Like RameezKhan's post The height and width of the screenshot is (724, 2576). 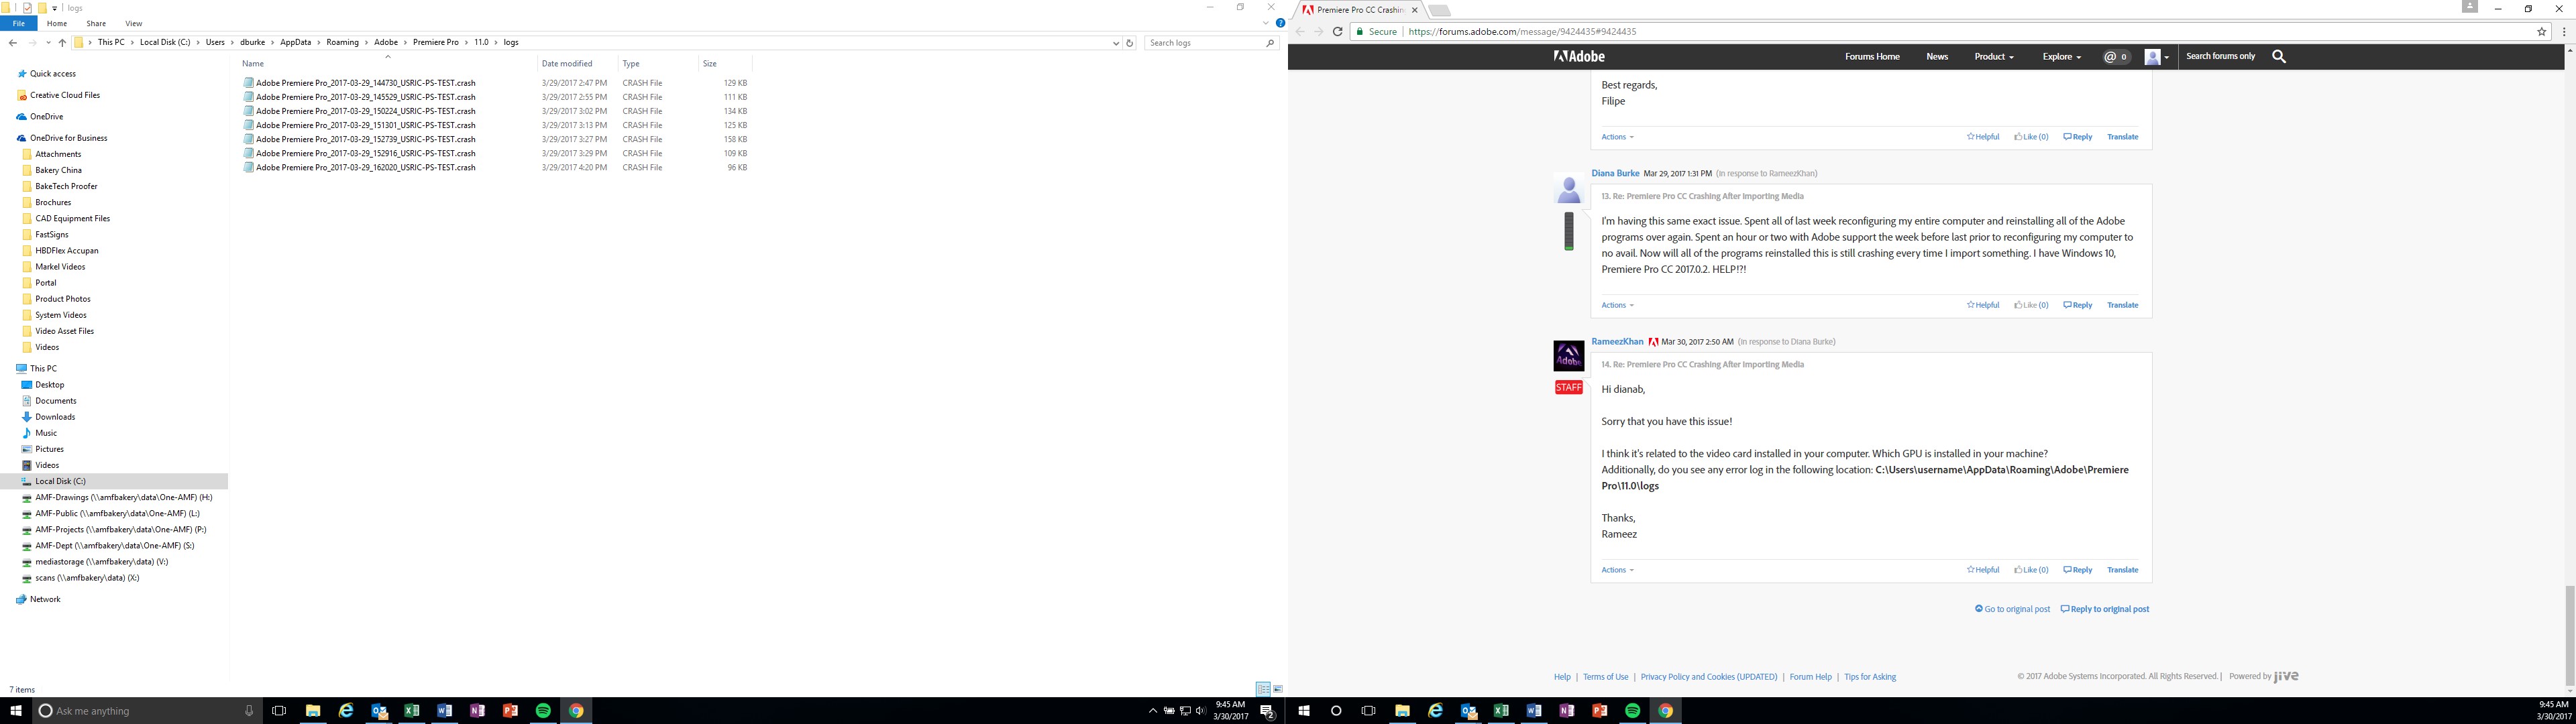pos(2031,570)
